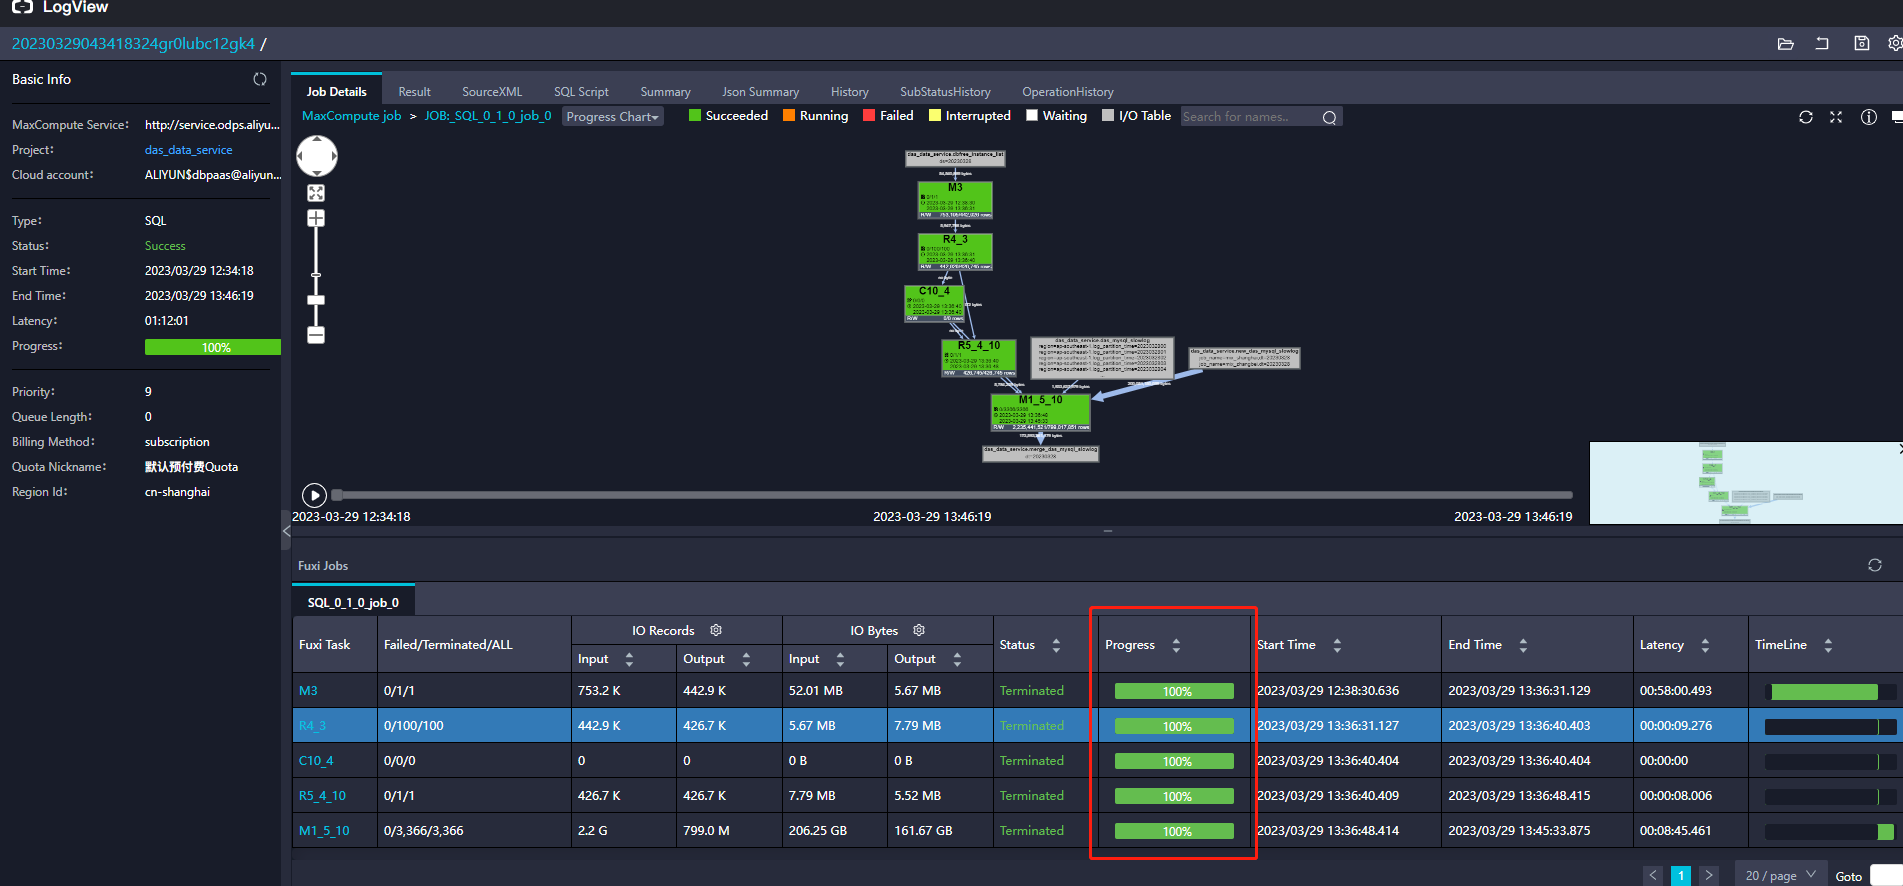Select the SQL_0_1_0_job_0 Fuxi tab
The image size is (1903, 886).
(x=353, y=602)
